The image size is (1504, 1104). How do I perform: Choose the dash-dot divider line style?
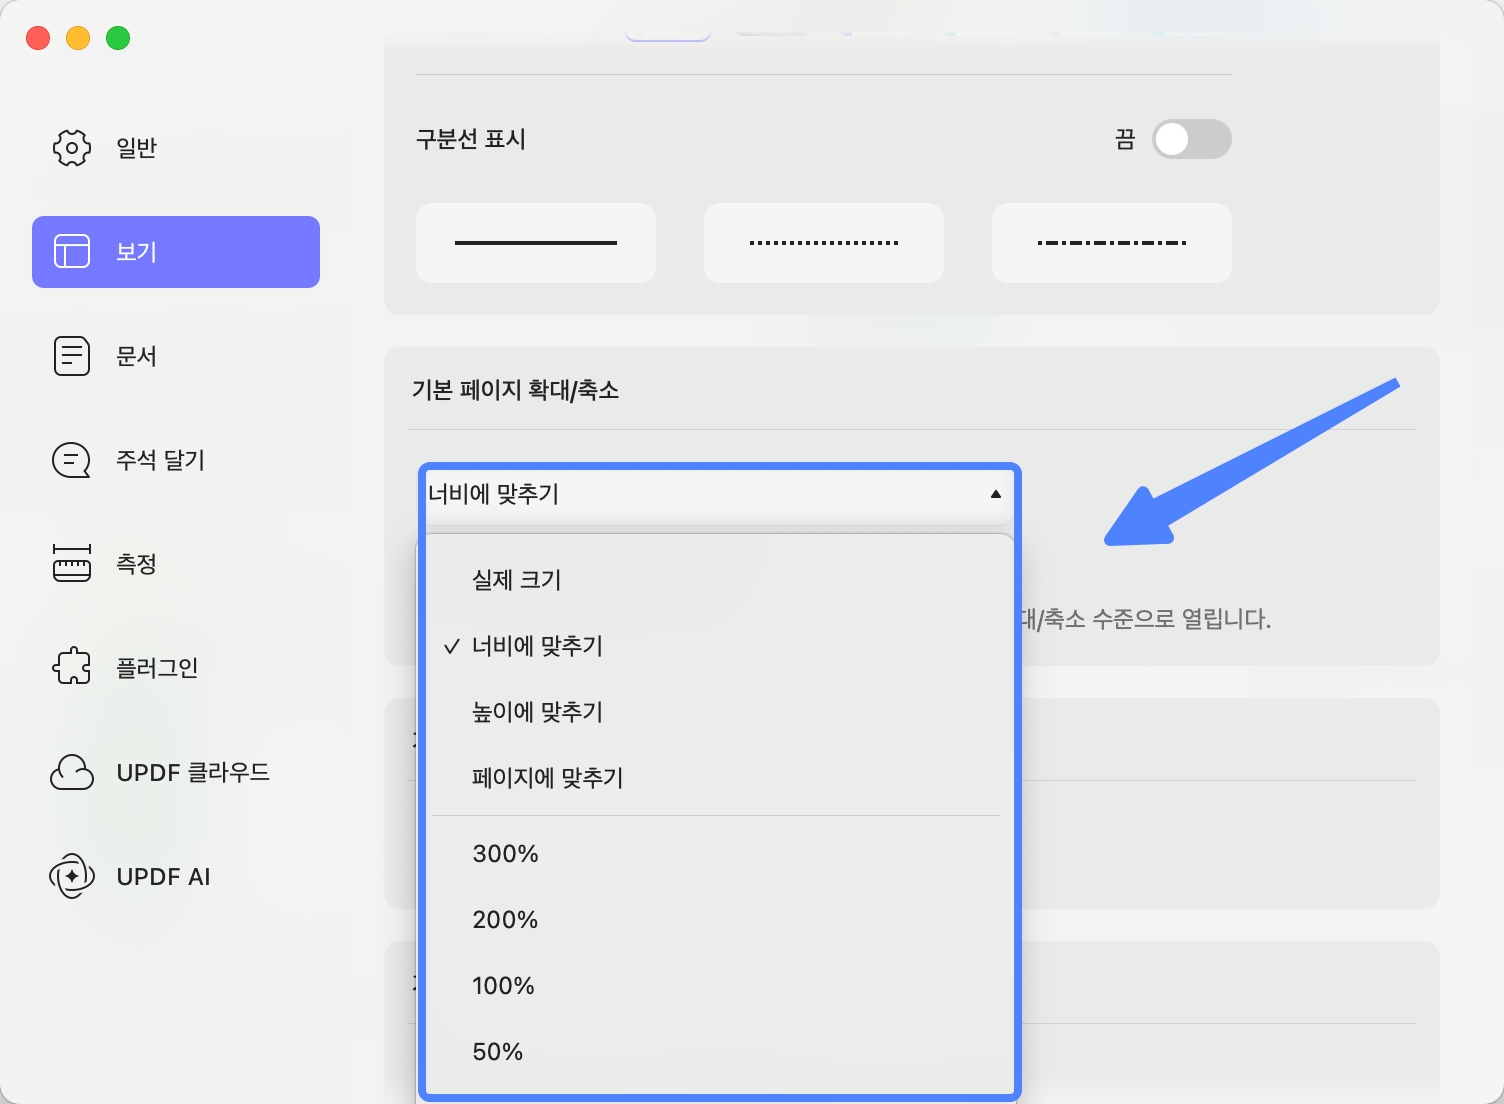pos(1112,243)
